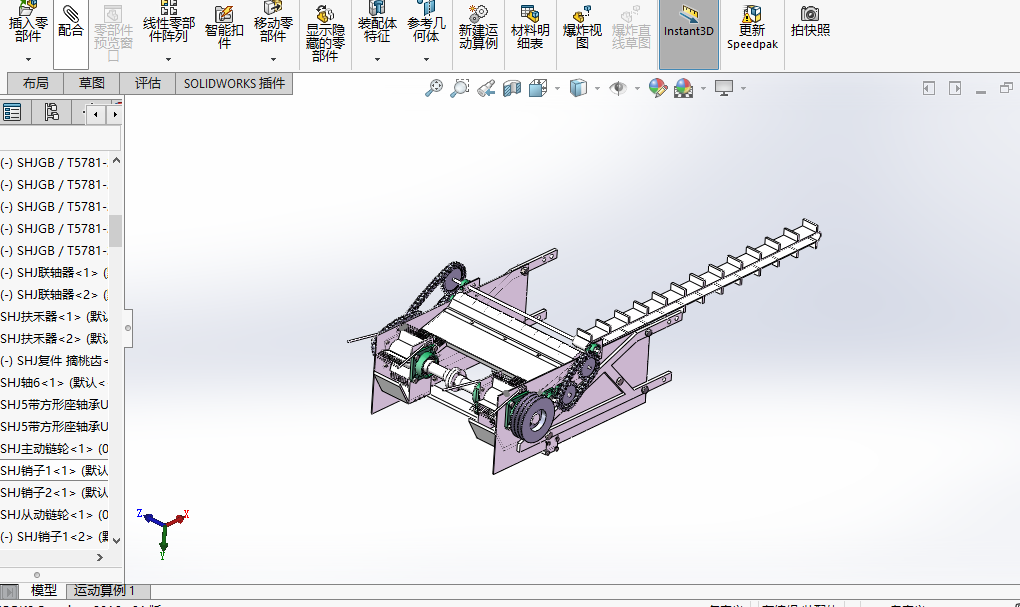Select tree item (-) SHJ联轴器<2>

(54, 295)
